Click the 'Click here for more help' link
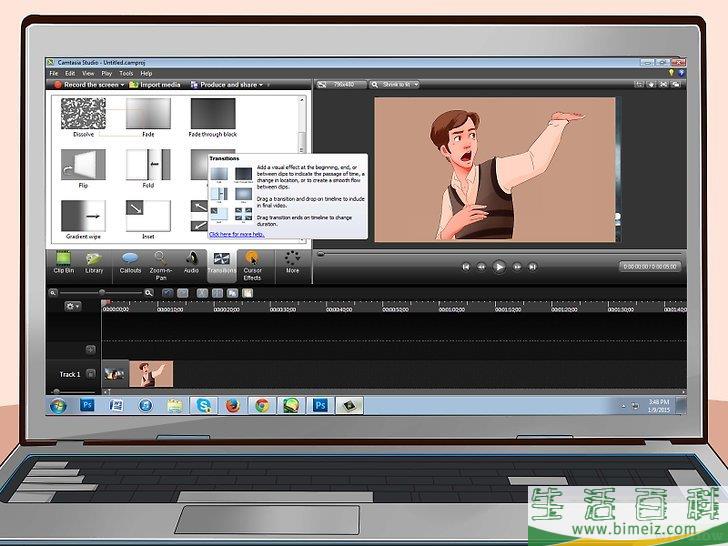Viewport: 728px width, 546px height. tap(237, 234)
